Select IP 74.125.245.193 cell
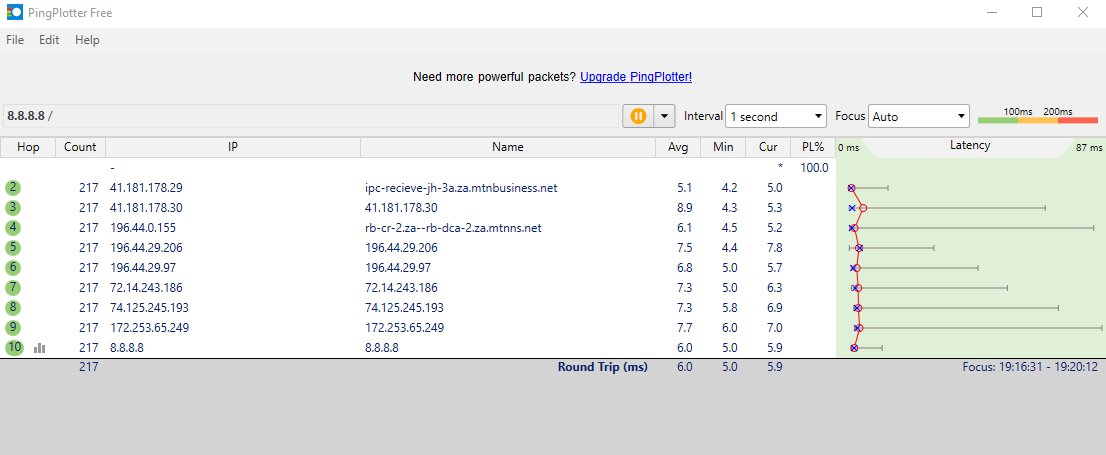This screenshot has width=1106, height=455. click(150, 308)
